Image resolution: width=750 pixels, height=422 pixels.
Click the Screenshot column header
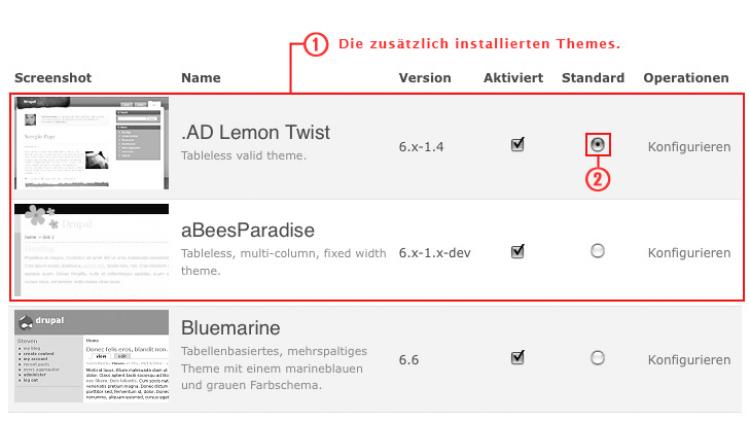[x=53, y=77]
